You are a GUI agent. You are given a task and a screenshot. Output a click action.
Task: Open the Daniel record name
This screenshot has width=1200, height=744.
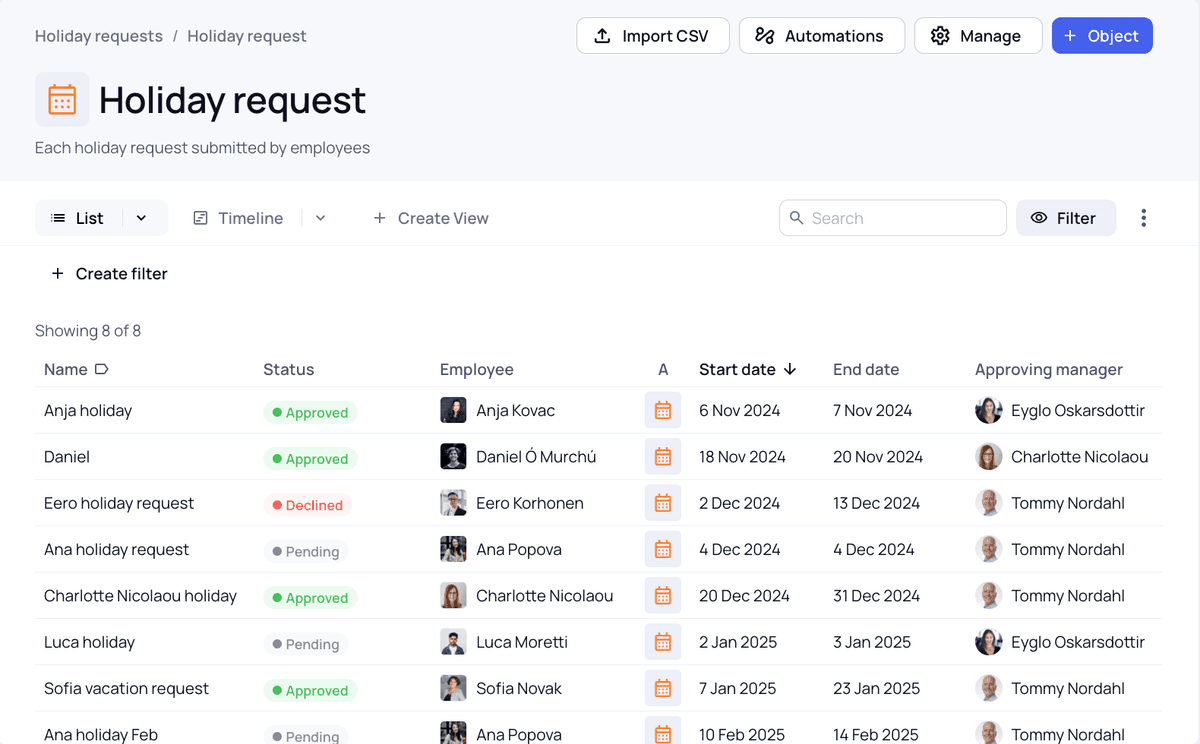point(67,457)
